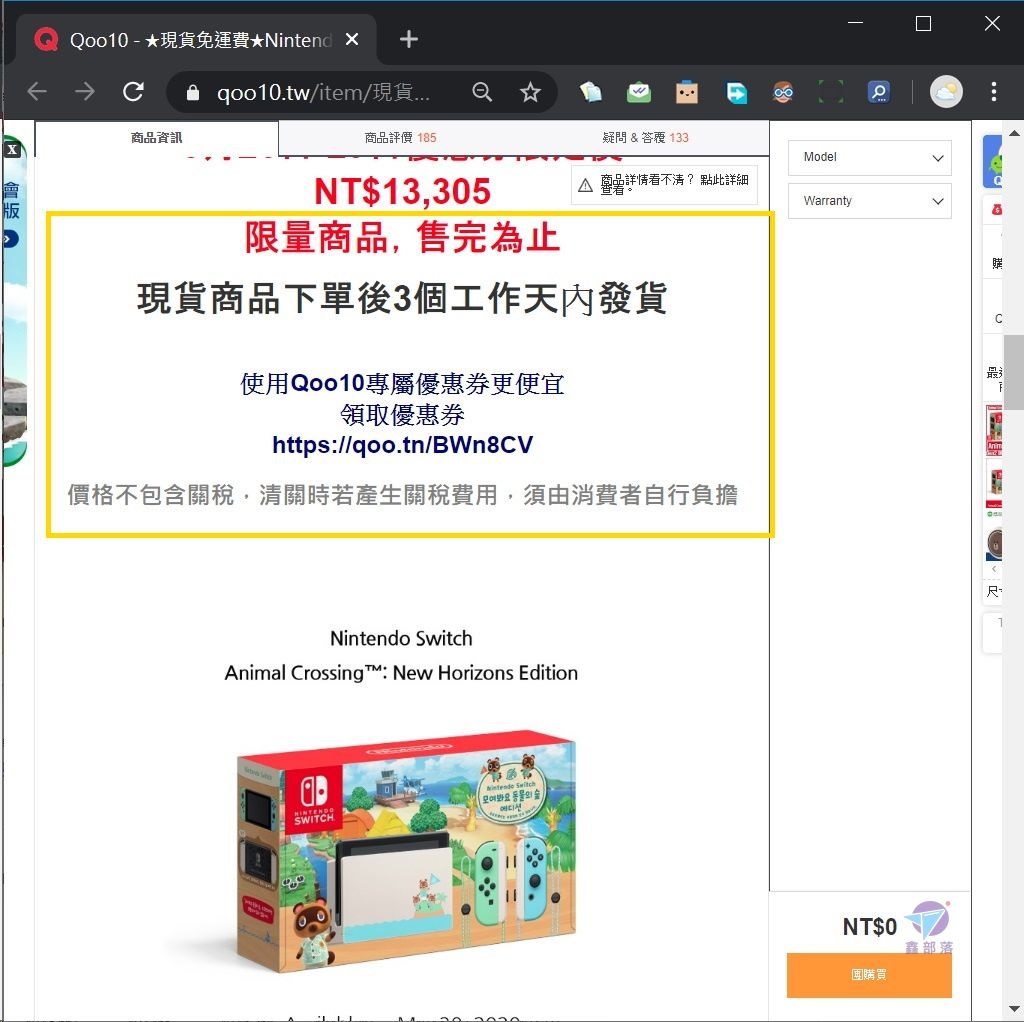Switch to 商品資訊 tab
The width and height of the screenshot is (1024, 1022).
point(157,138)
